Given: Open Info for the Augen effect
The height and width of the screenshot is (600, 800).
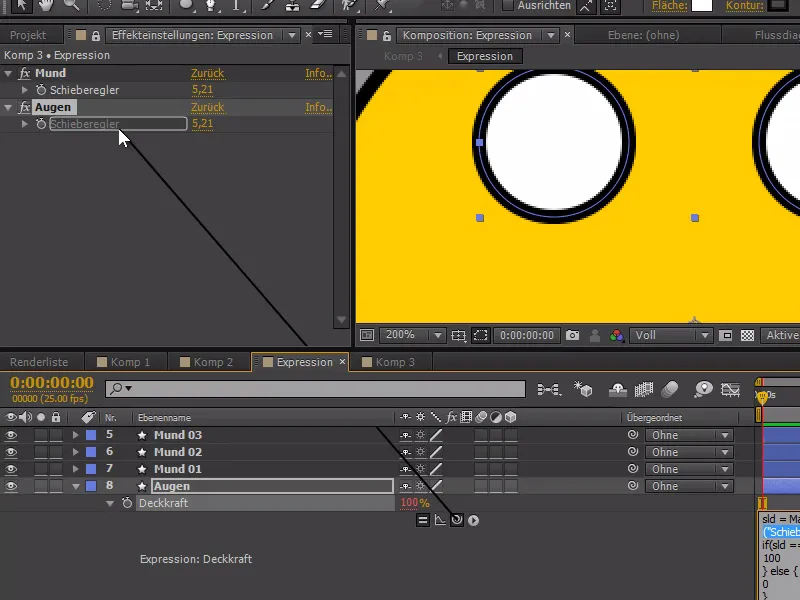Looking at the screenshot, I should (317, 107).
